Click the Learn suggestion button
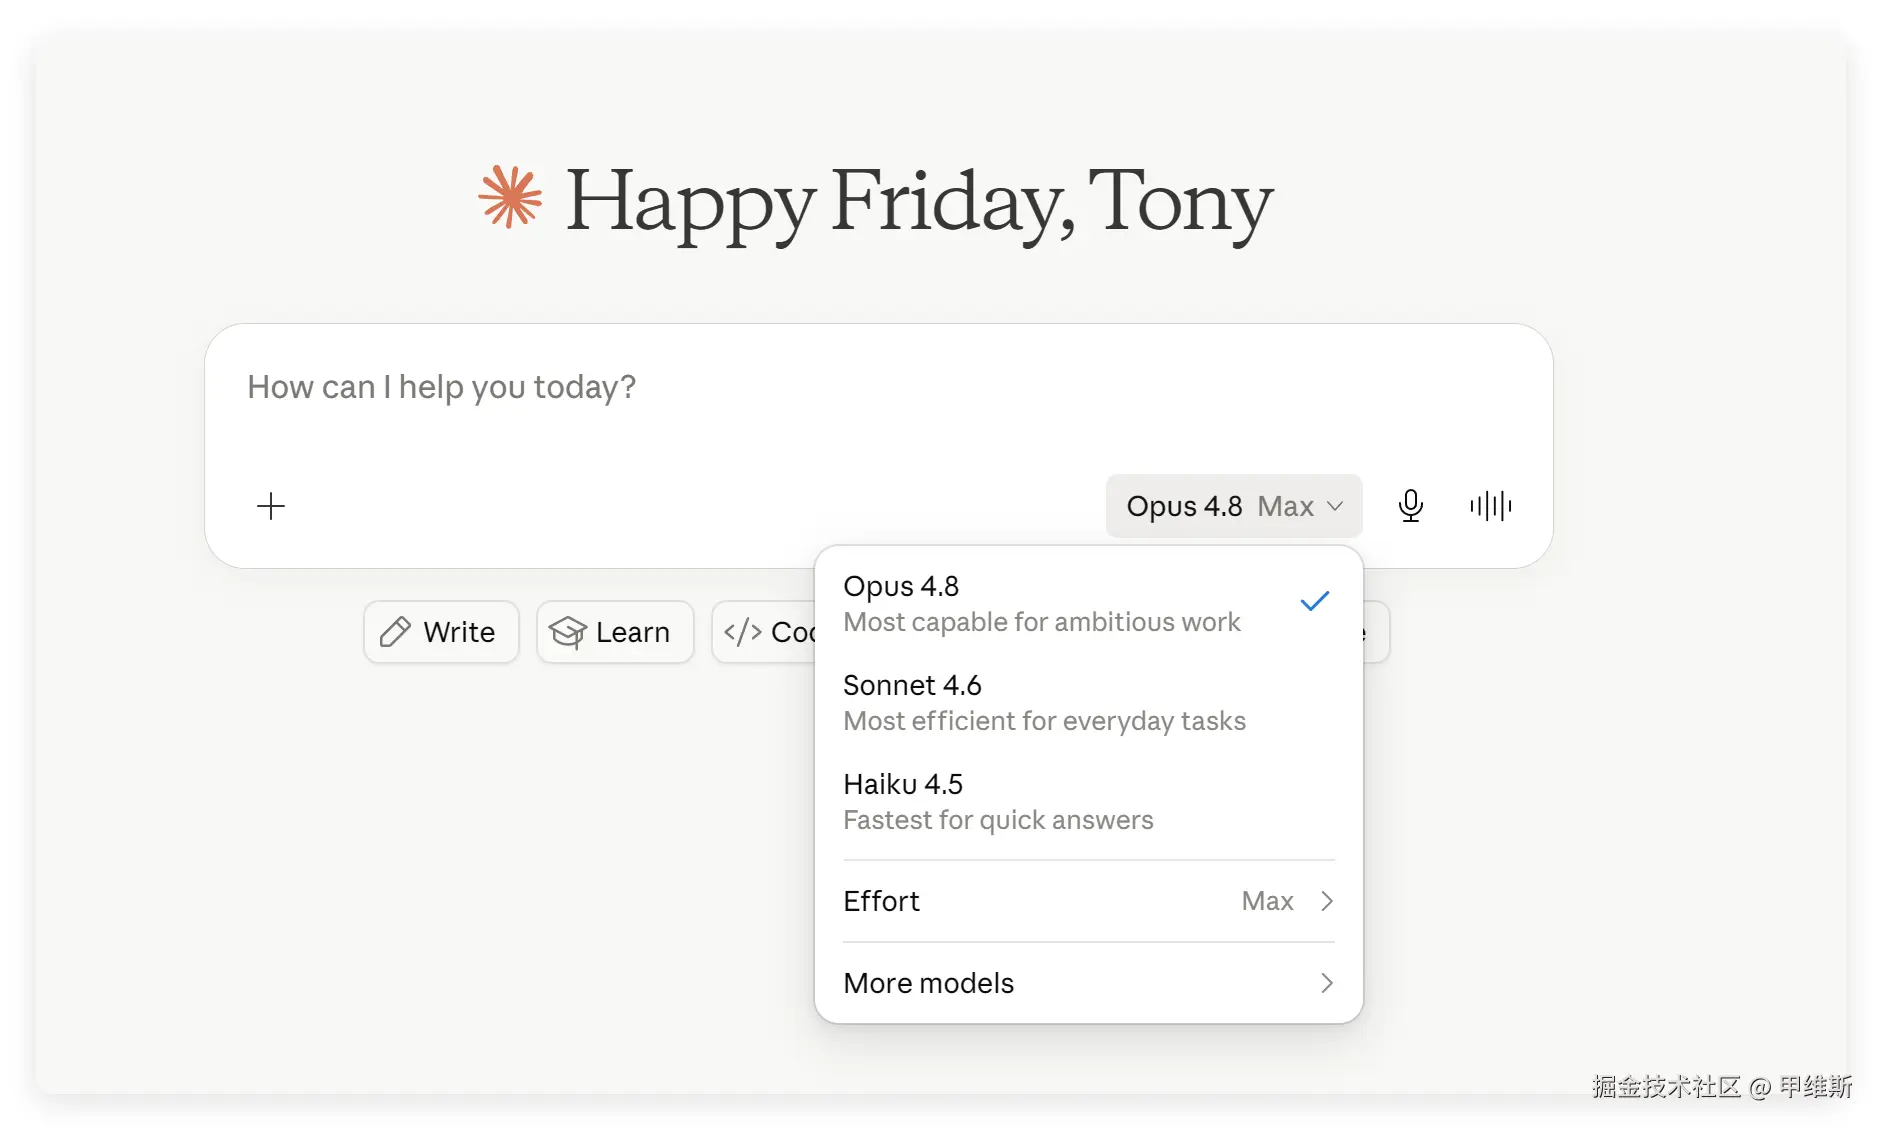Viewport: 1882px width, 1130px height. pos(615,632)
